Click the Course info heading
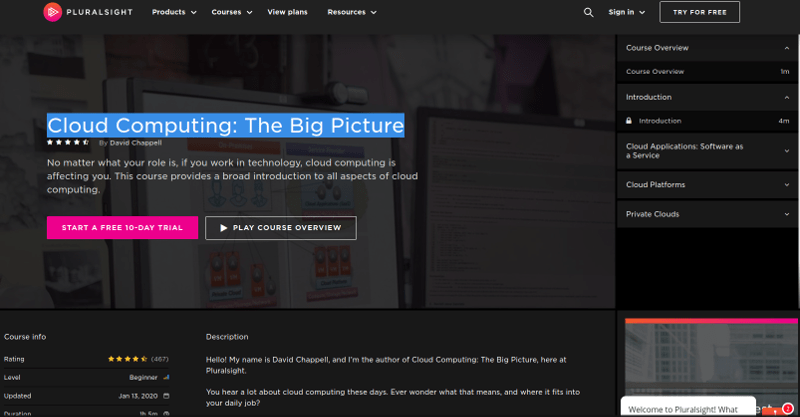The height and width of the screenshot is (417, 800). pos(25,337)
